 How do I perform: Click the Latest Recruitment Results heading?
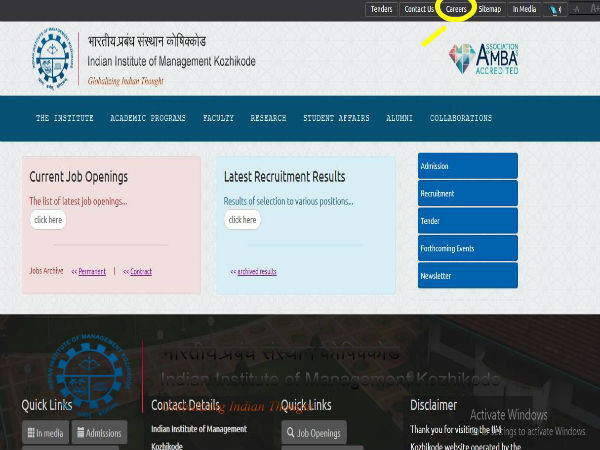click(284, 177)
